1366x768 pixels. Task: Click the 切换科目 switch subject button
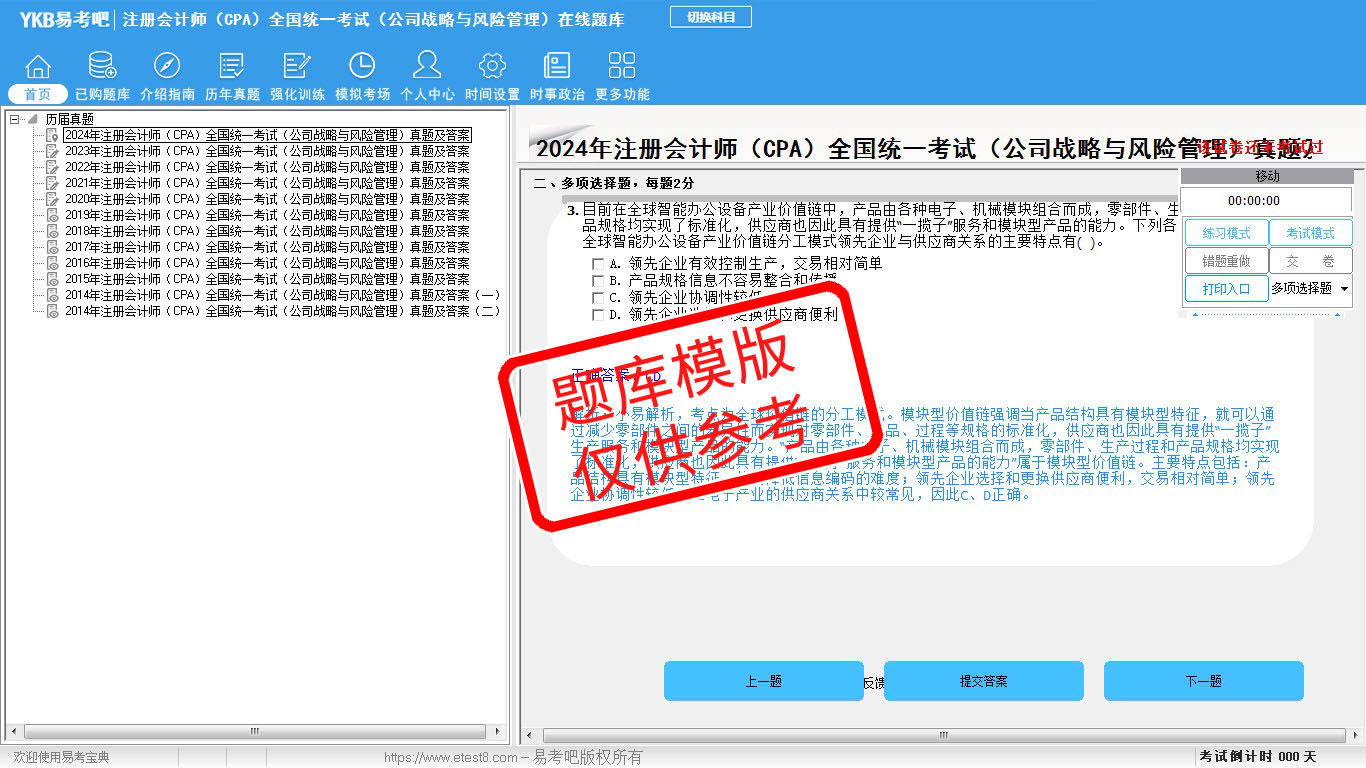pyautogui.click(x=710, y=17)
